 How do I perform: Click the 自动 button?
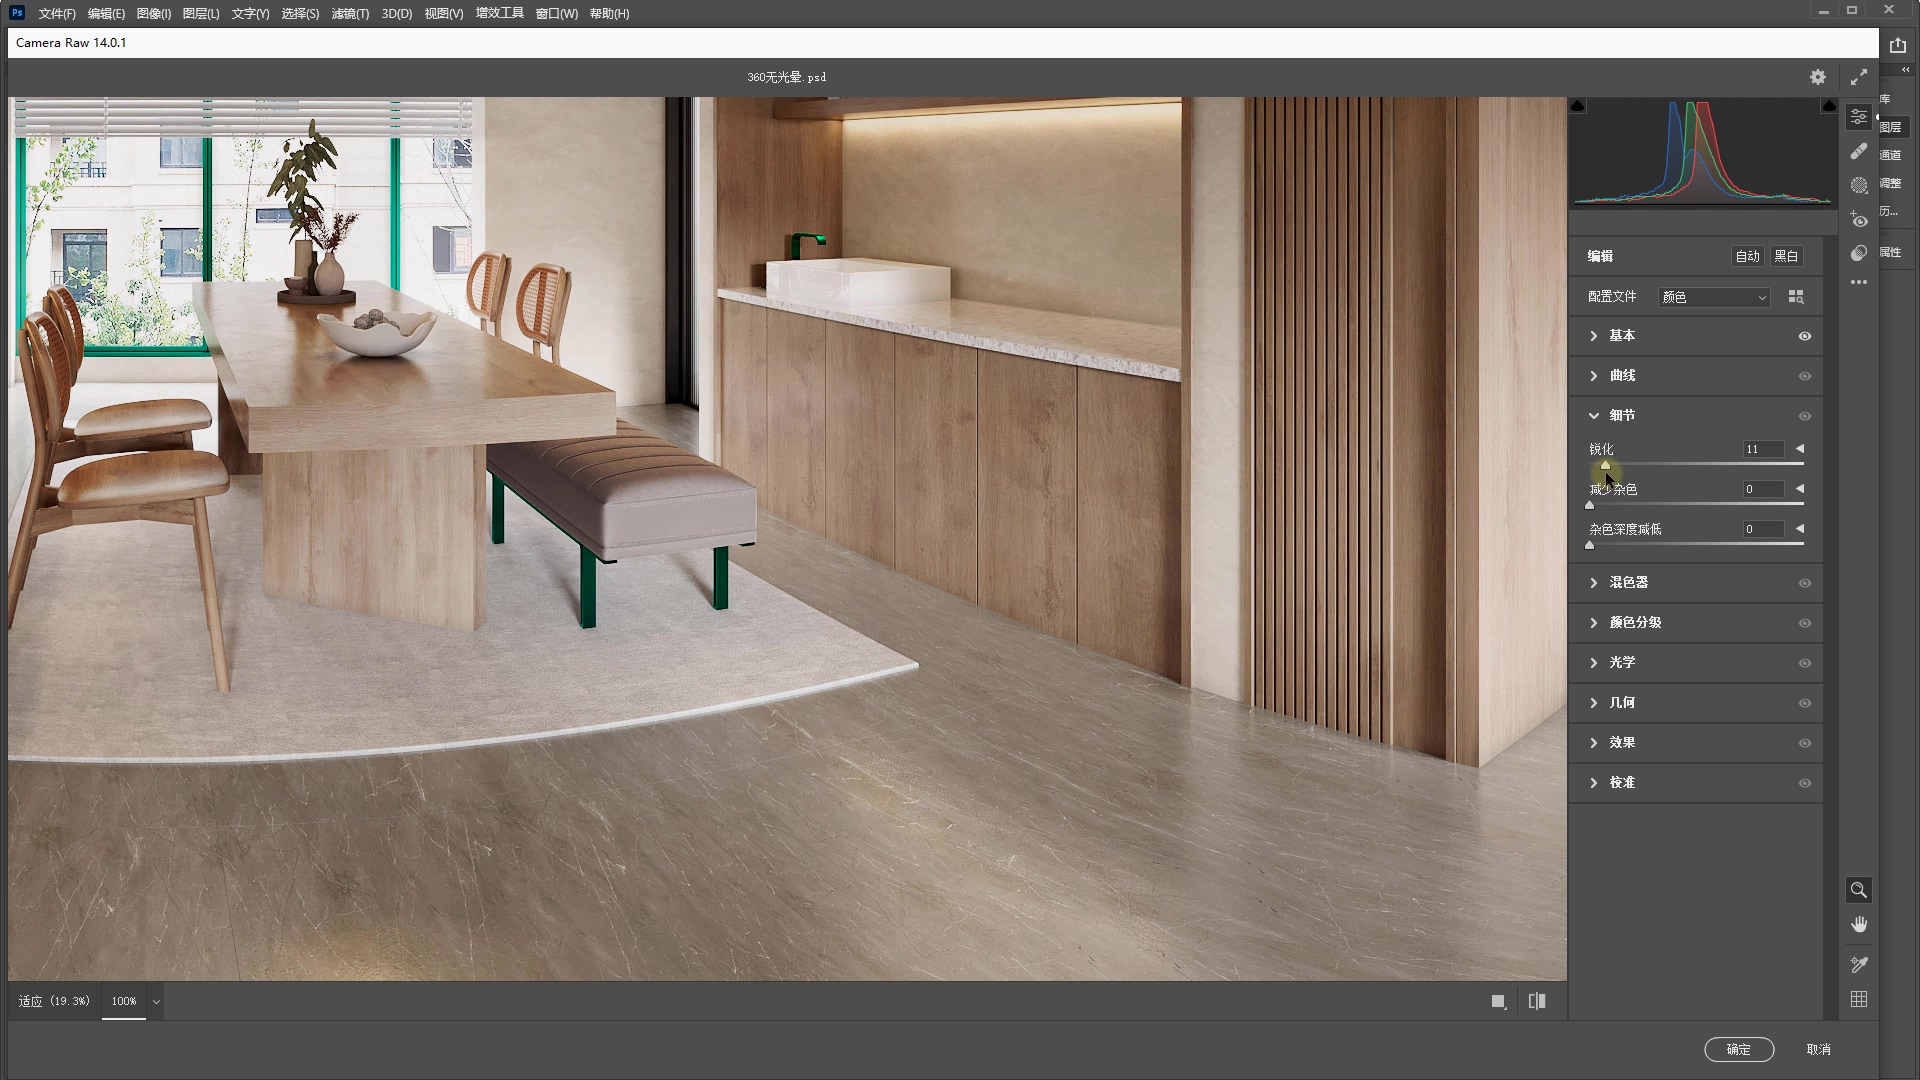coord(1746,256)
